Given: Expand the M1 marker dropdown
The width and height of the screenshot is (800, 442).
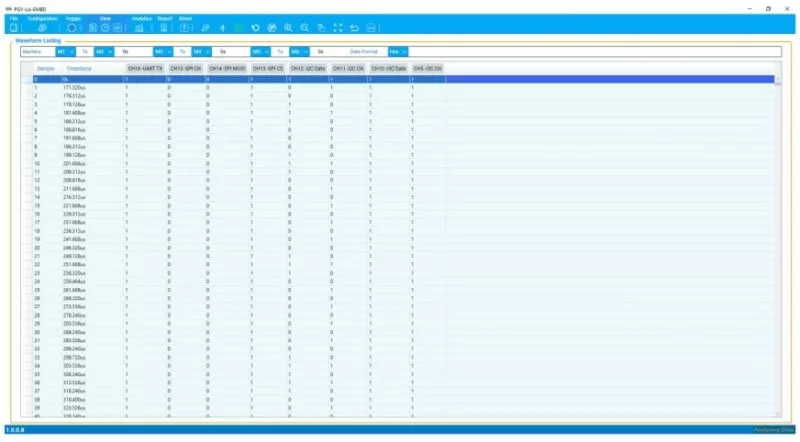Looking at the screenshot, I should point(64,50).
